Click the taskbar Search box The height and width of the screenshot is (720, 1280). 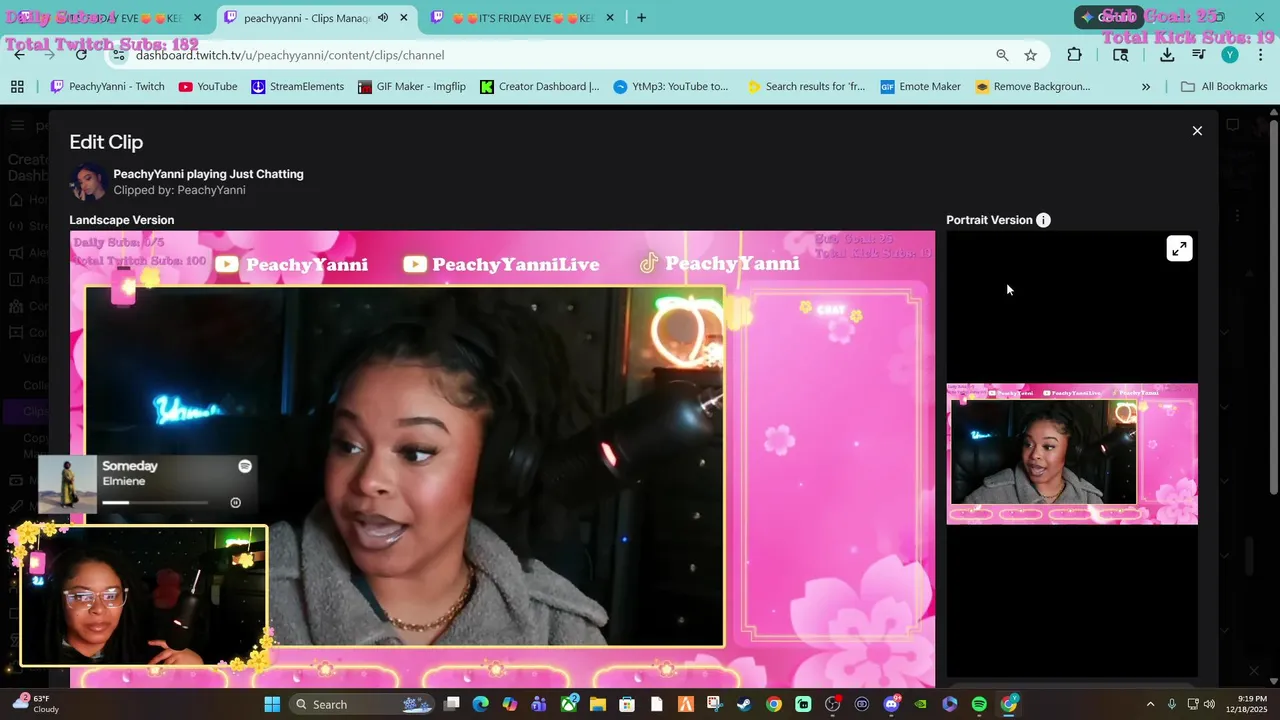point(364,704)
